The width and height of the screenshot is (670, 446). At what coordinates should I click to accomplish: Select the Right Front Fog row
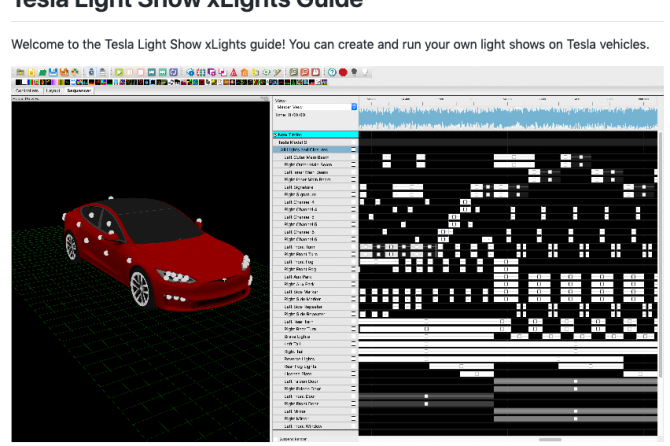pos(315,269)
